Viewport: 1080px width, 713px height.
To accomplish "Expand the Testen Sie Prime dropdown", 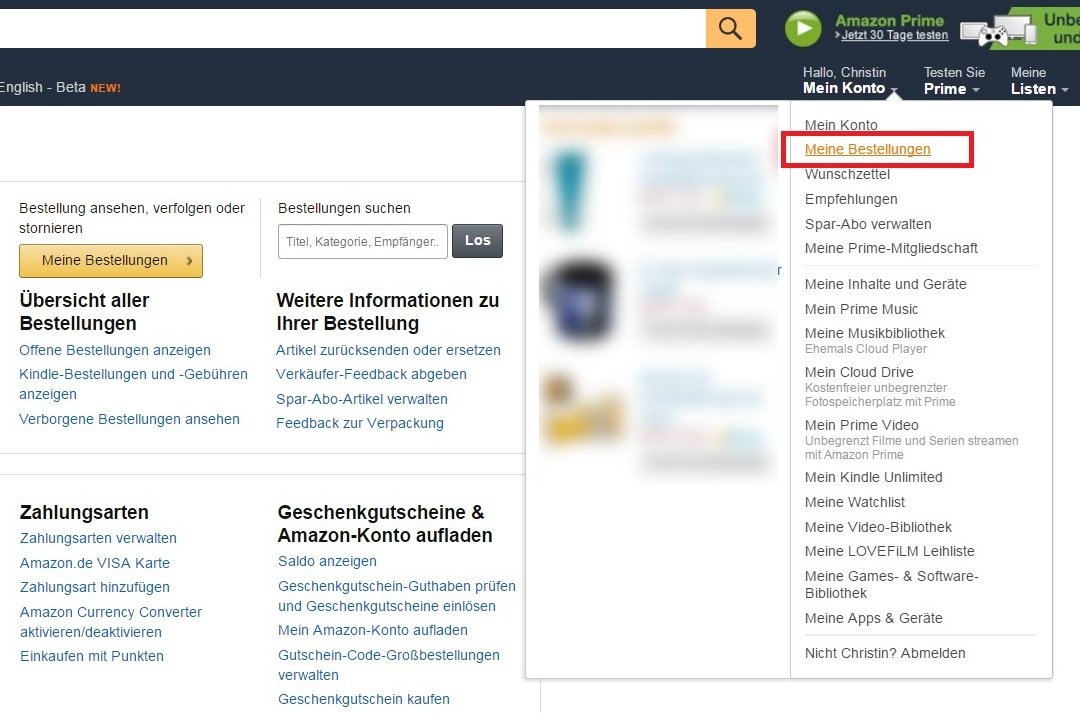I will coord(954,81).
